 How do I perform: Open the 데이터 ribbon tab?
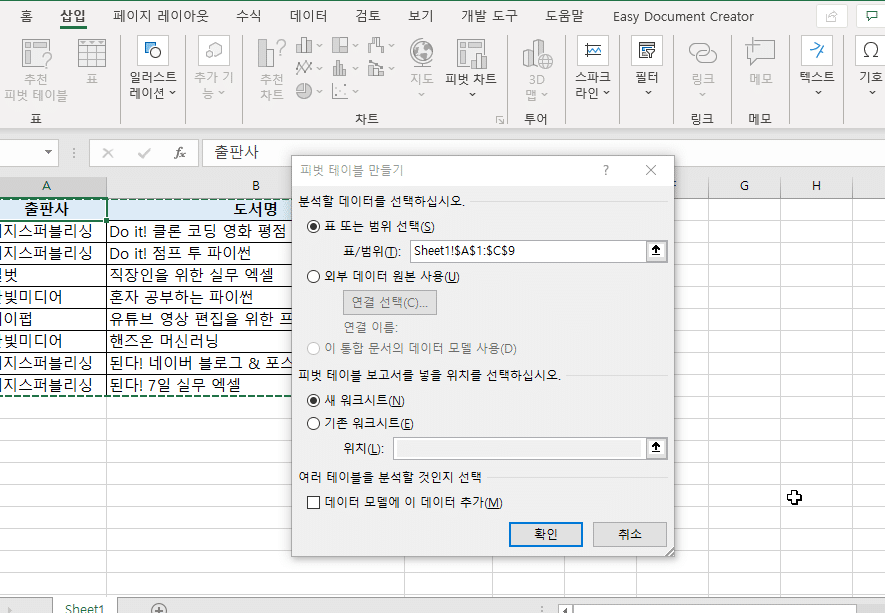tap(308, 17)
